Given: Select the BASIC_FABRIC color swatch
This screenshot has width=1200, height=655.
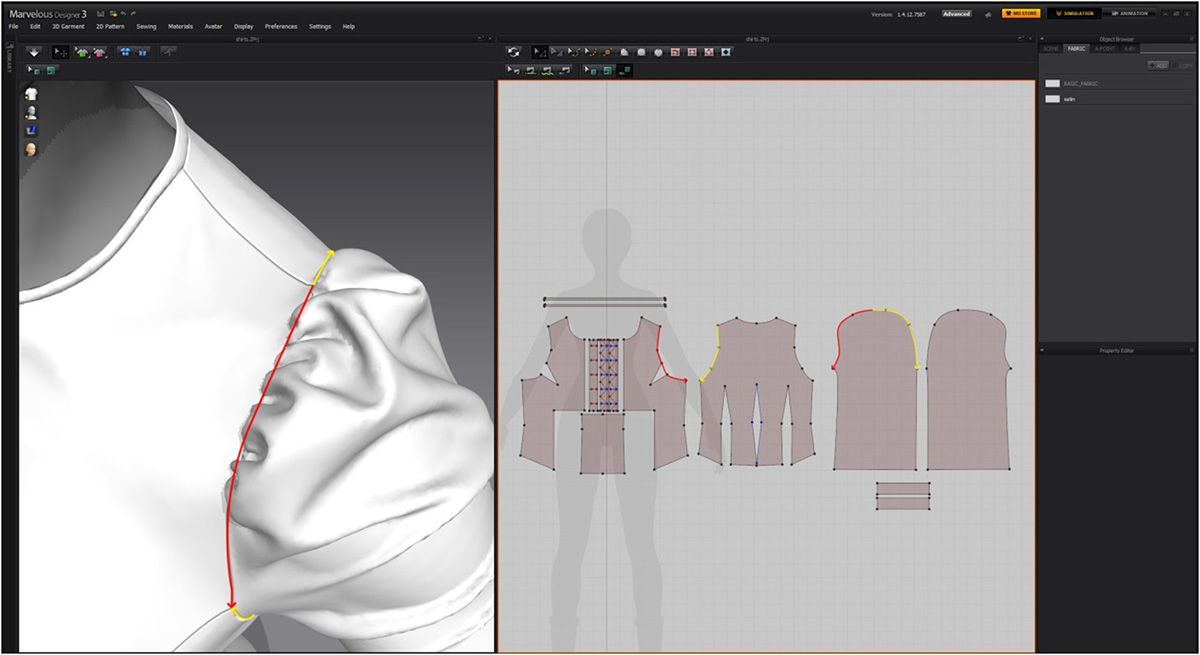Looking at the screenshot, I should 1052,83.
